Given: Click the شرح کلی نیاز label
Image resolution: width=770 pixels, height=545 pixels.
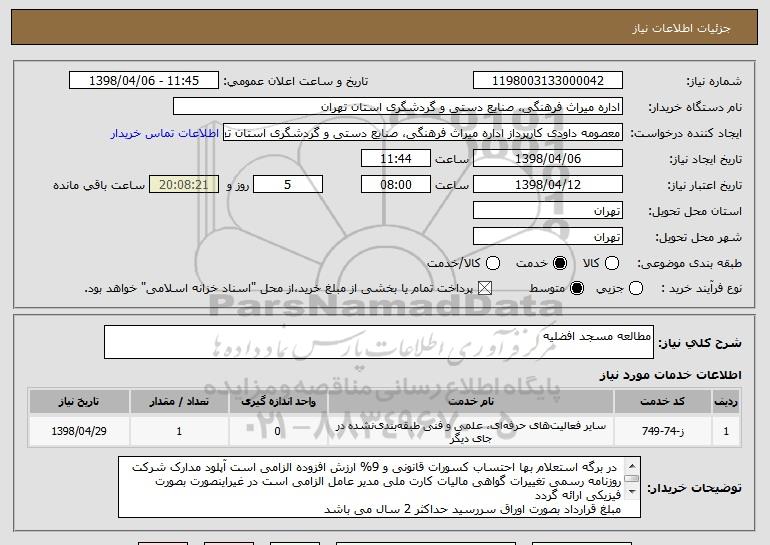Looking at the screenshot, I should tap(700, 343).
